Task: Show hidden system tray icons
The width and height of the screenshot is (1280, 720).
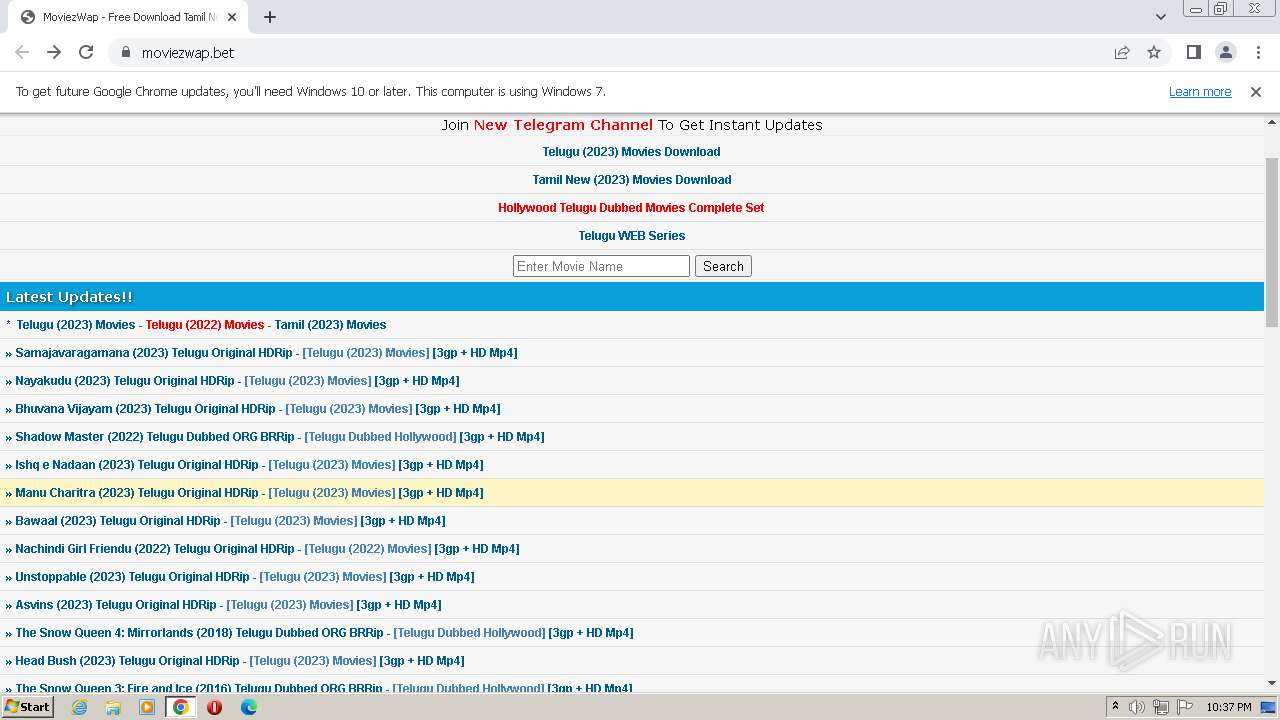Action: coord(1115,707)
